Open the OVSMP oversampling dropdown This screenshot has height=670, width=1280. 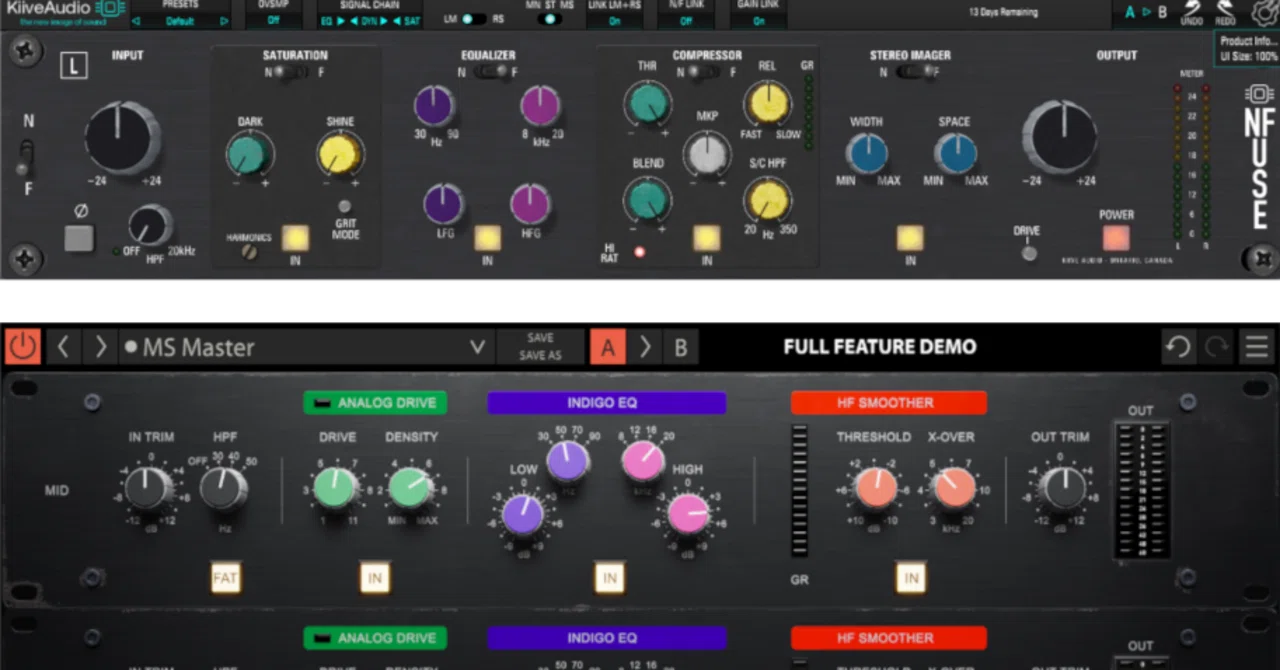coord(273,20)
